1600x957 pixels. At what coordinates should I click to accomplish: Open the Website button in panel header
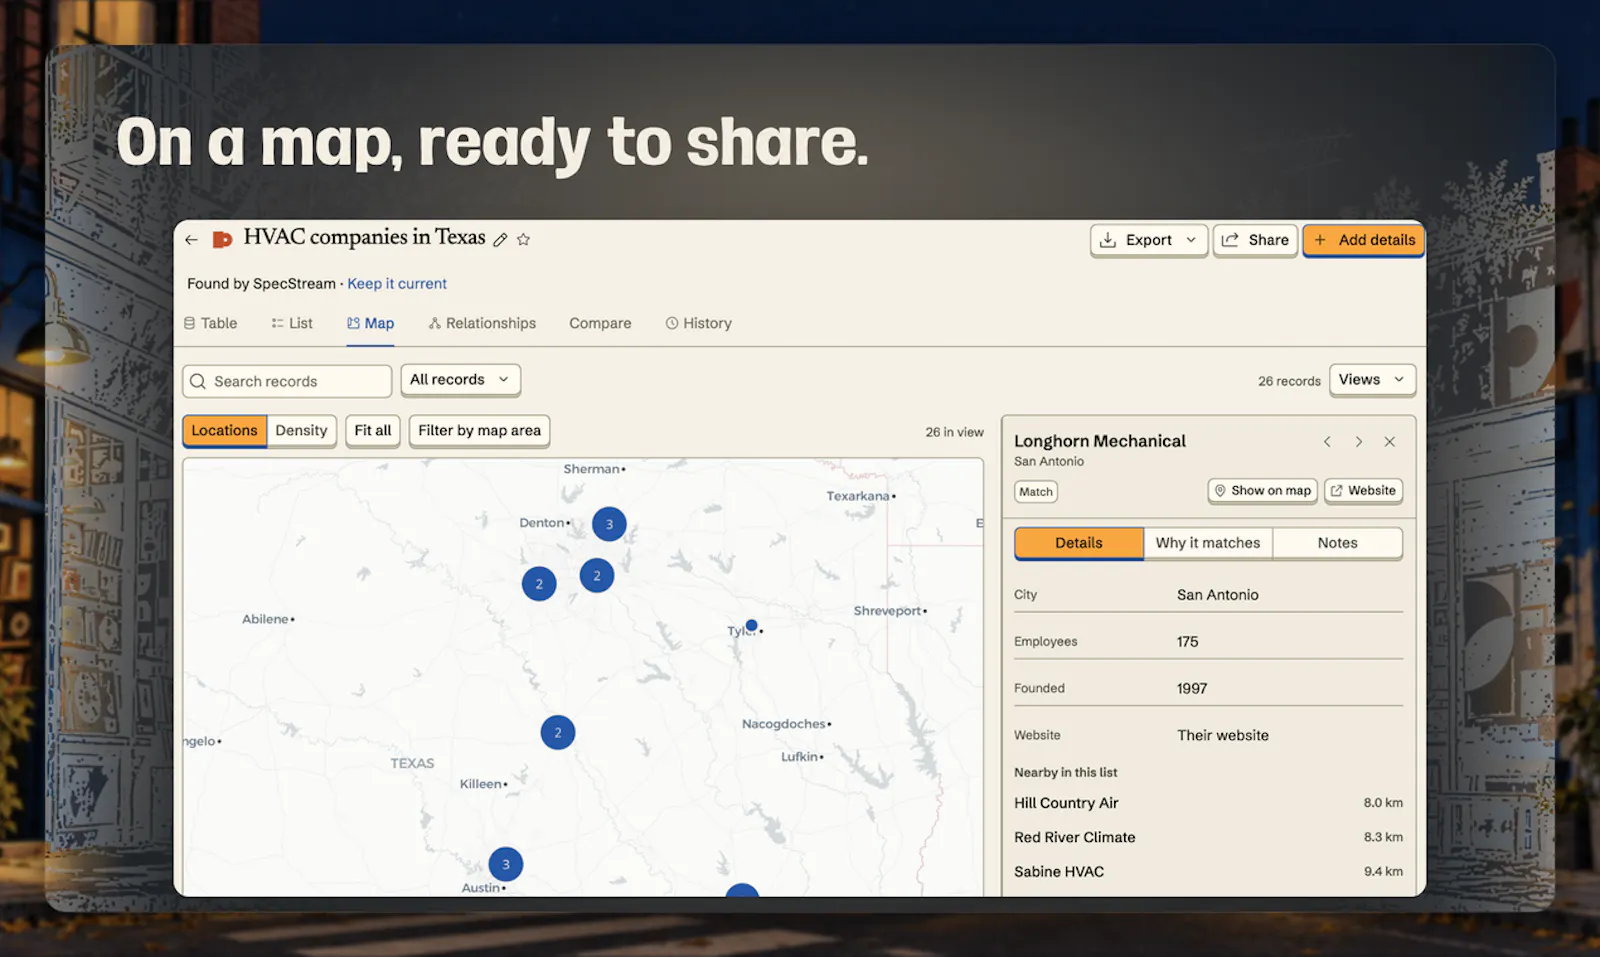(x=1363, y=491)
